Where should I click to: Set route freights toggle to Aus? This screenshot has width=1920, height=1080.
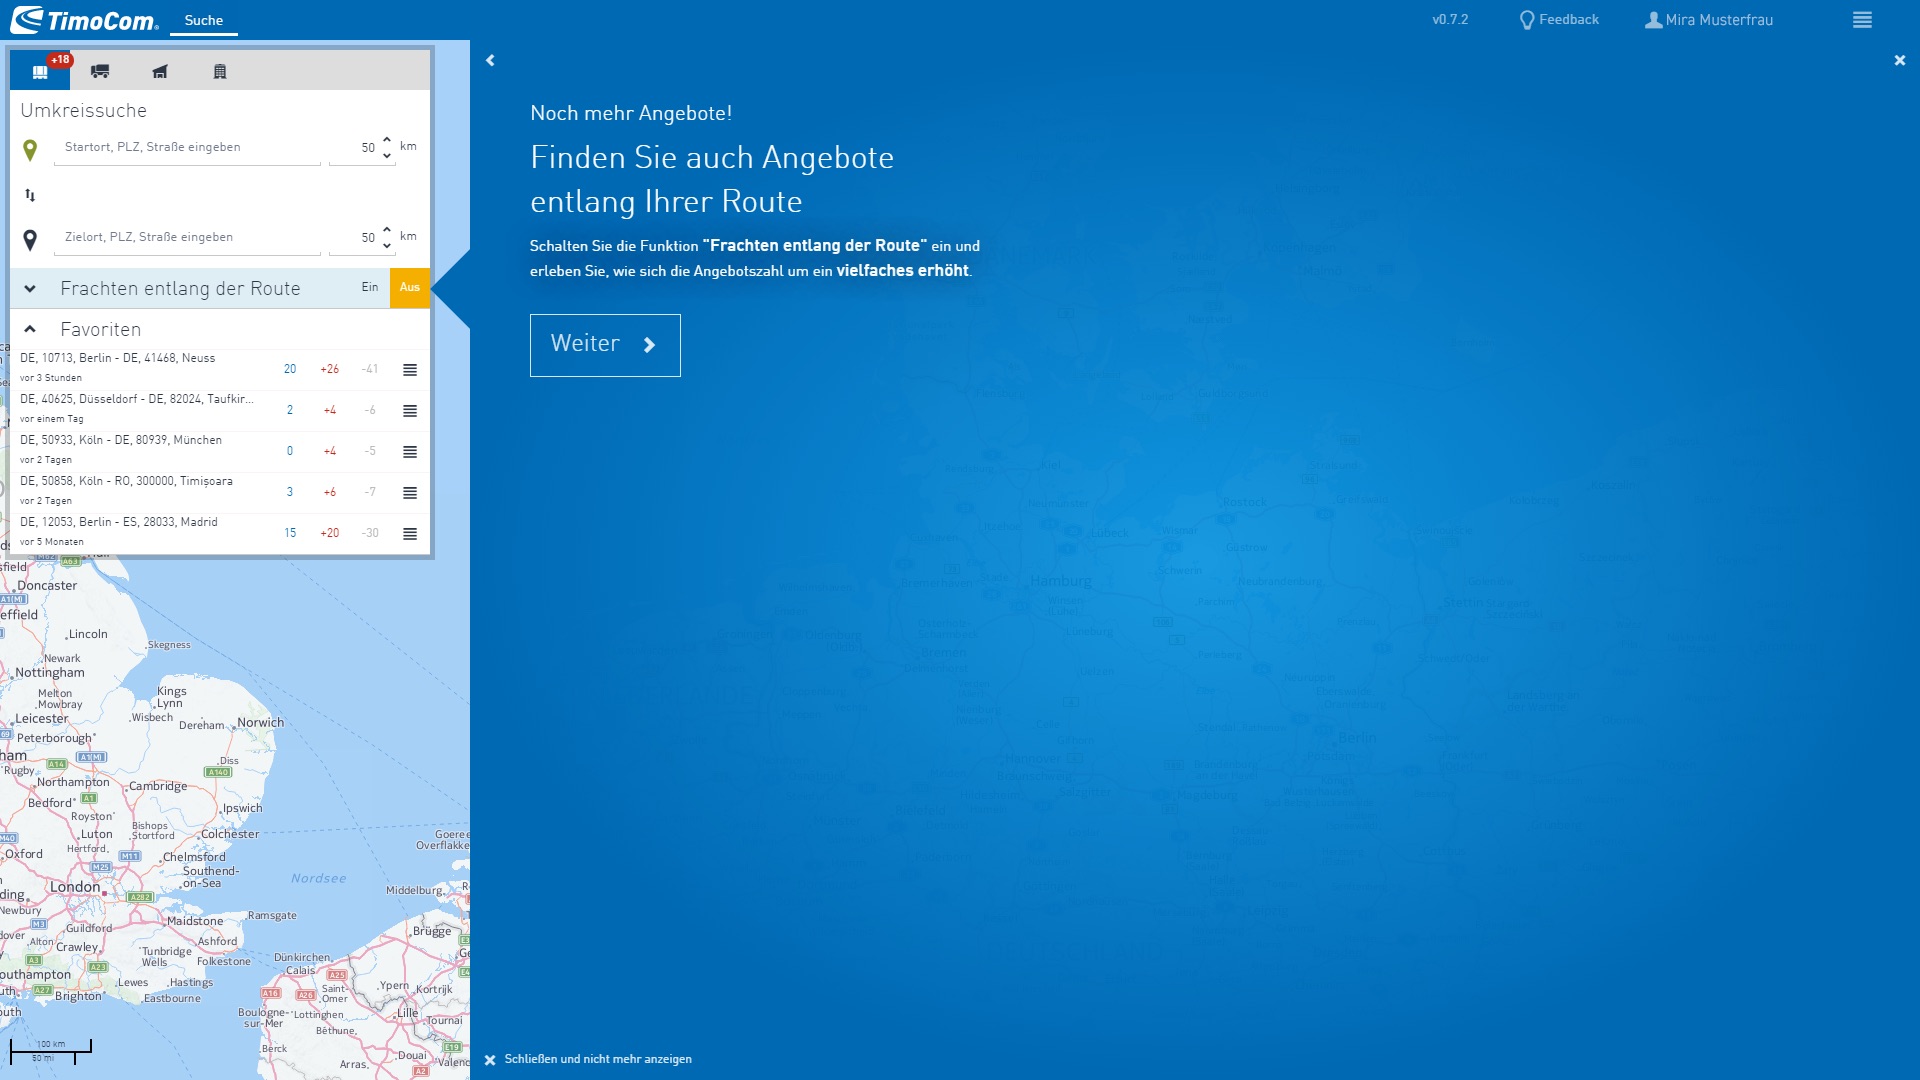410,288
